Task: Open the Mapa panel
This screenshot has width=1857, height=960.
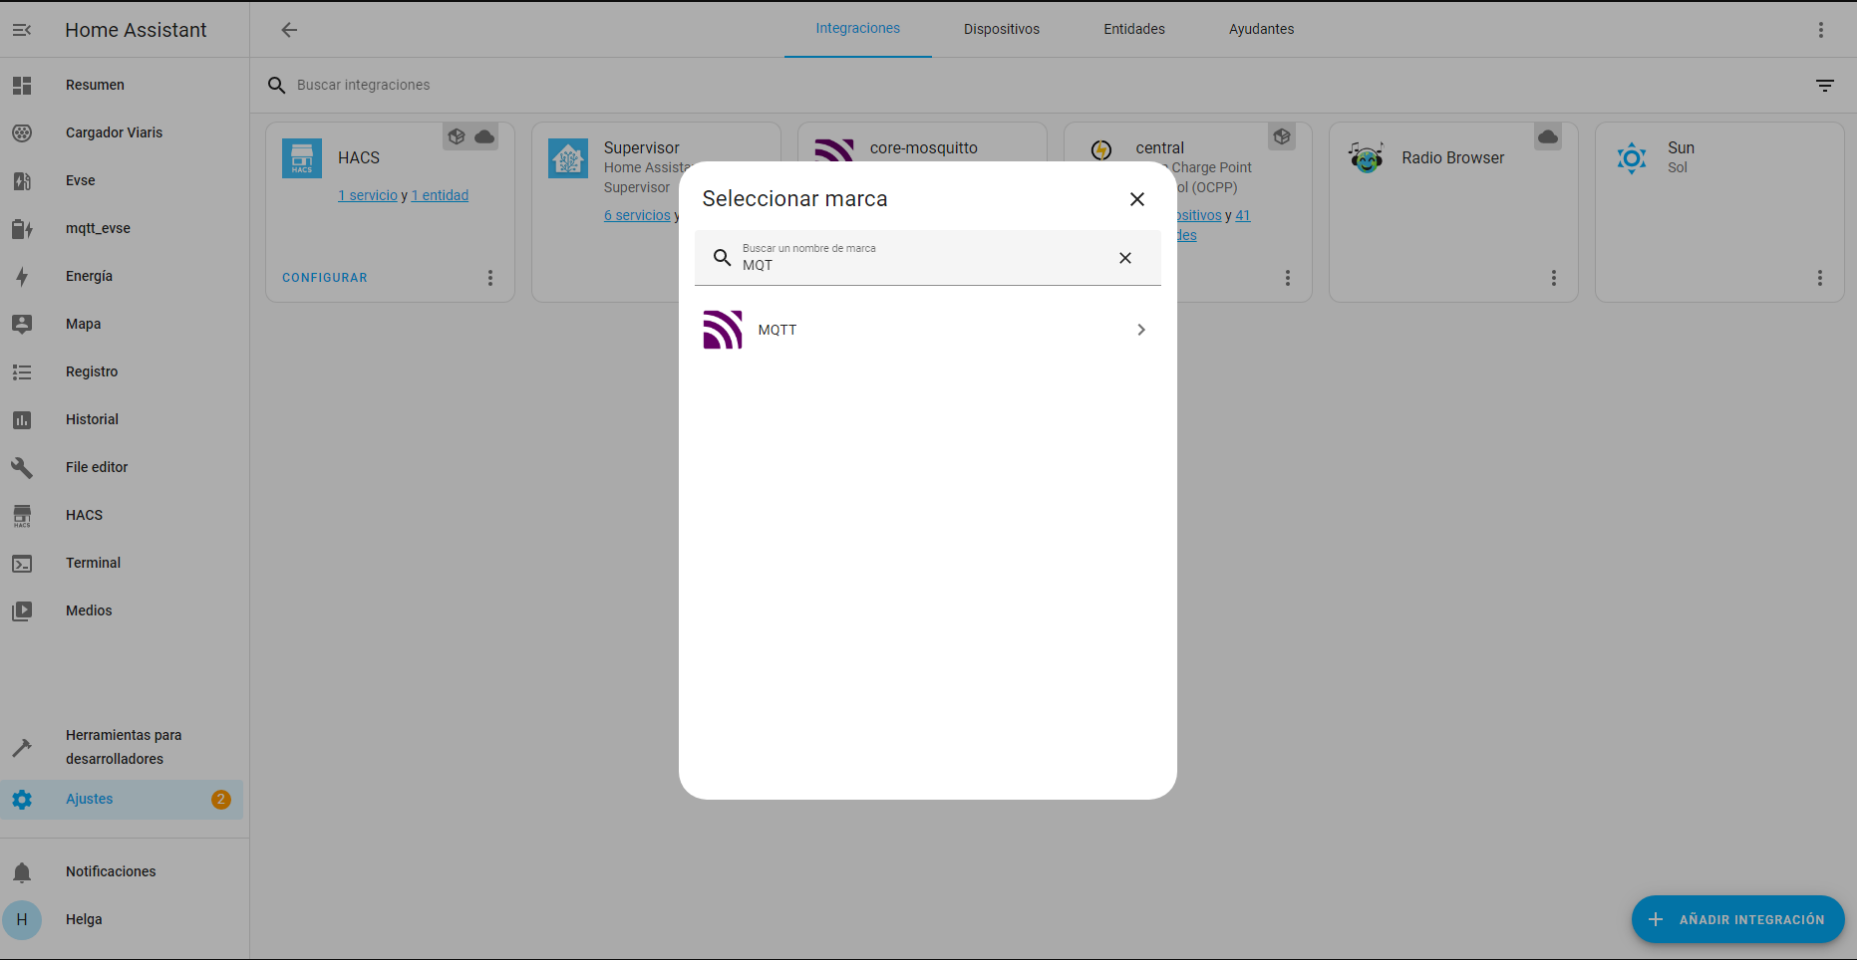Action: click(x=122, y=324)
